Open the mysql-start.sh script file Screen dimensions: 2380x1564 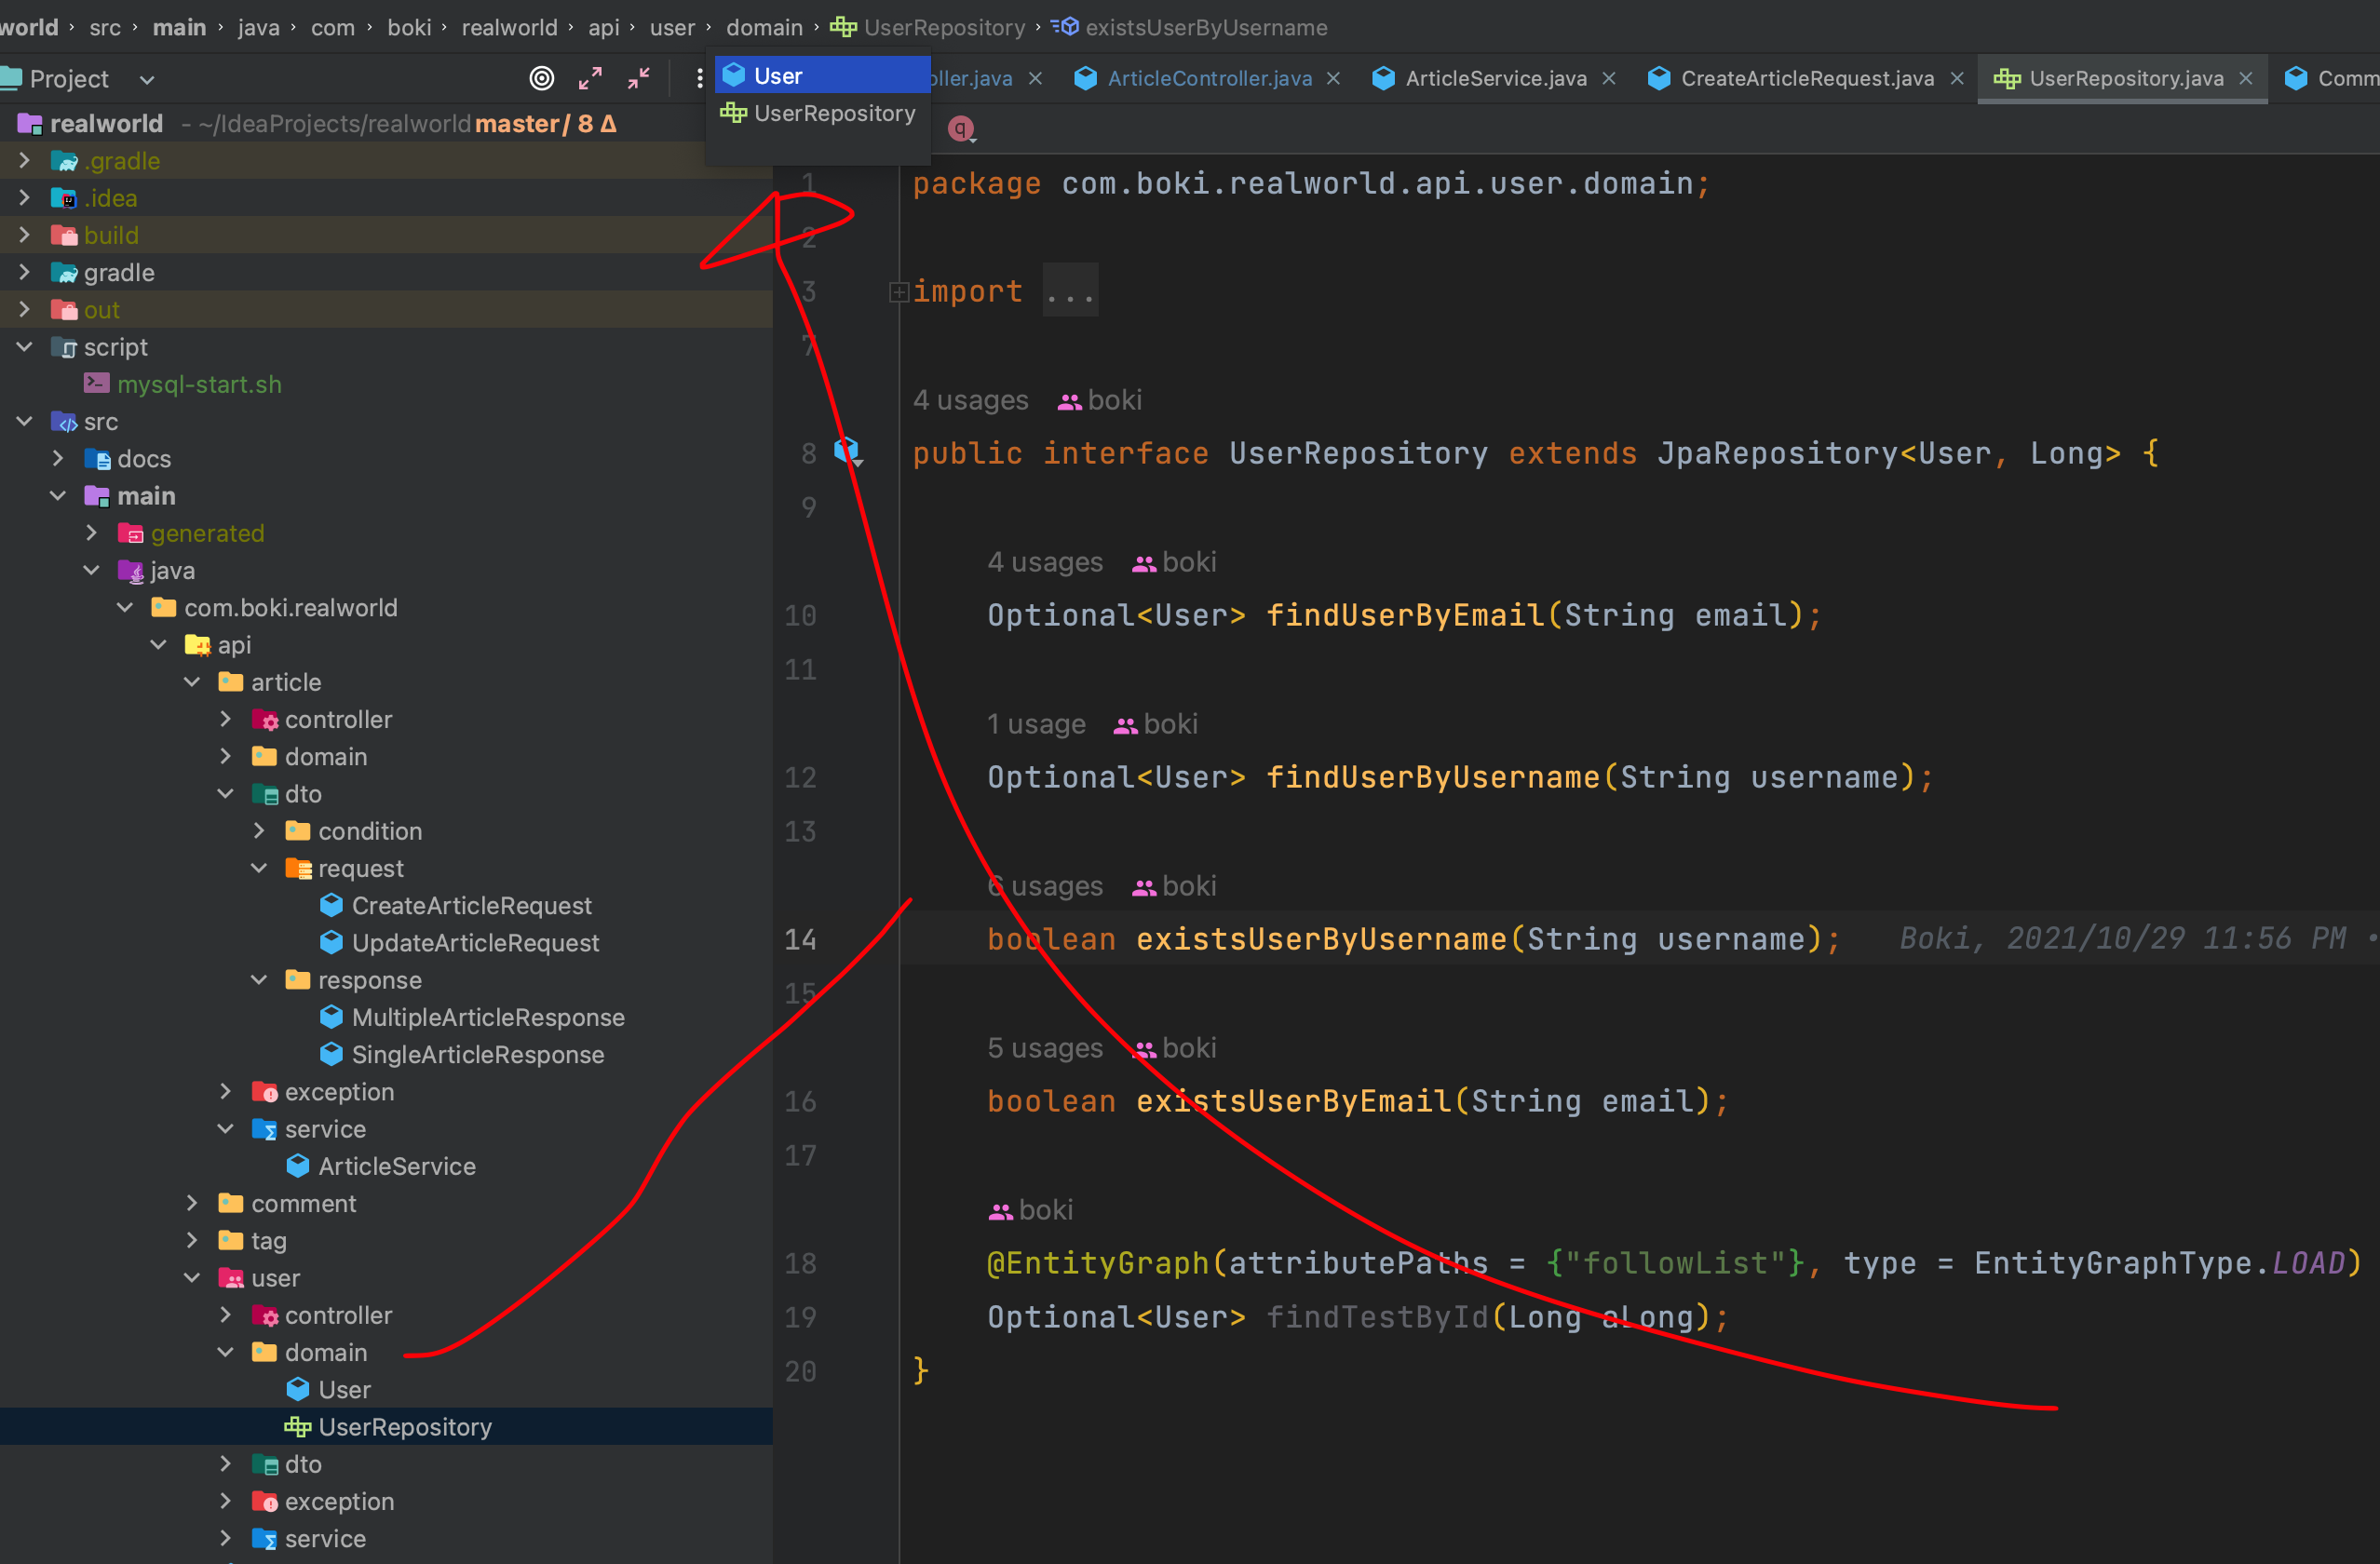(x=199, y=385)
